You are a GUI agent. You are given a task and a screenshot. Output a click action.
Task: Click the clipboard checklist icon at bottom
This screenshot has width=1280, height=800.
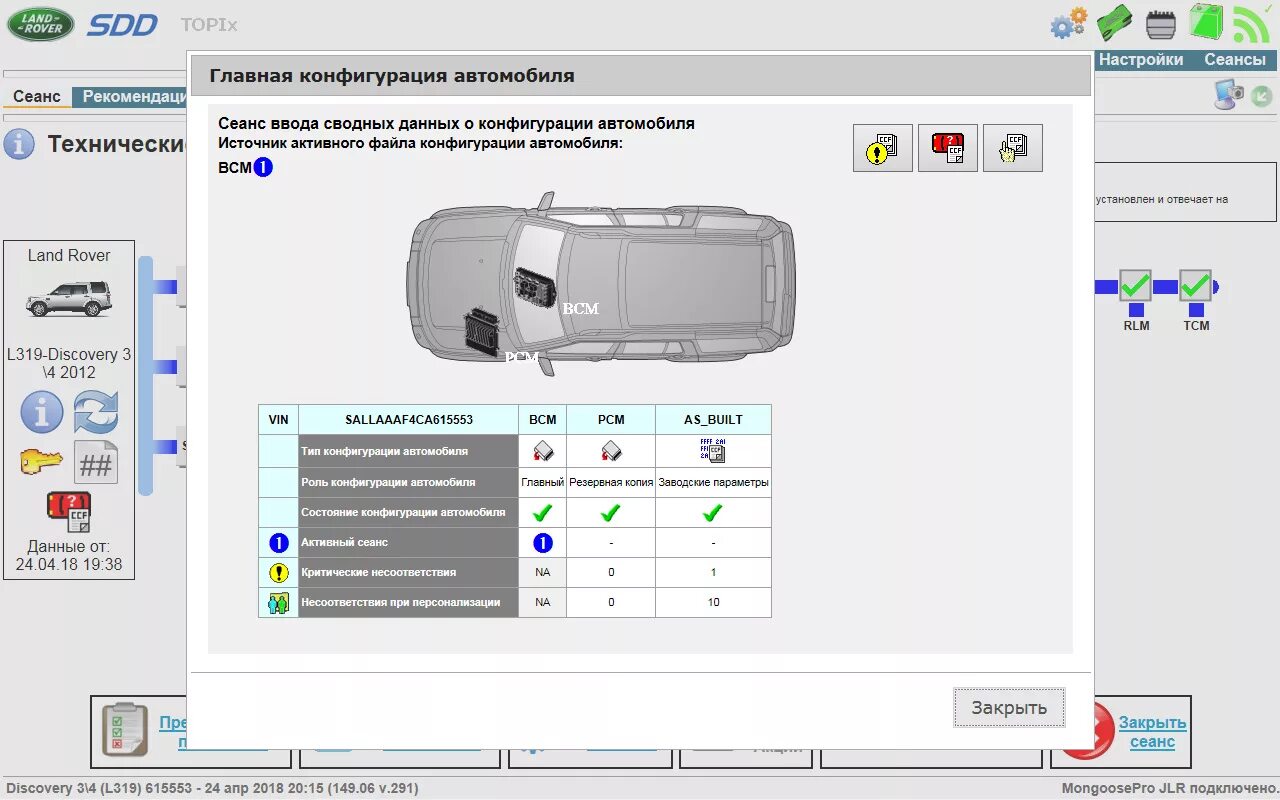tap(125, 729)
